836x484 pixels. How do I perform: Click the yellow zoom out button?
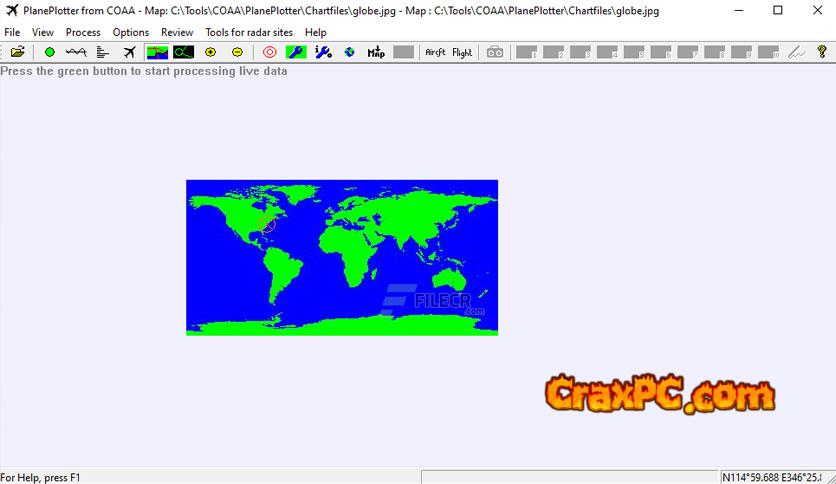(237, 52)
